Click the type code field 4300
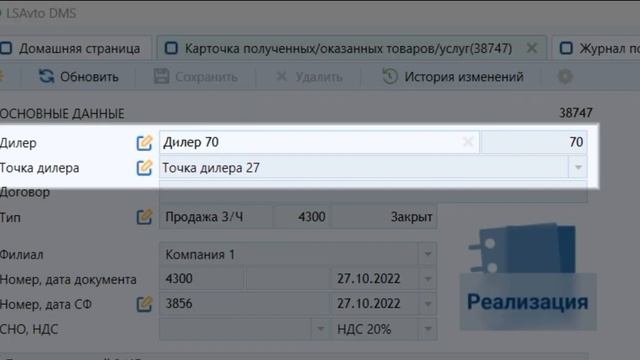The width and height of the screenshot is (640, 360). point(302,217)
